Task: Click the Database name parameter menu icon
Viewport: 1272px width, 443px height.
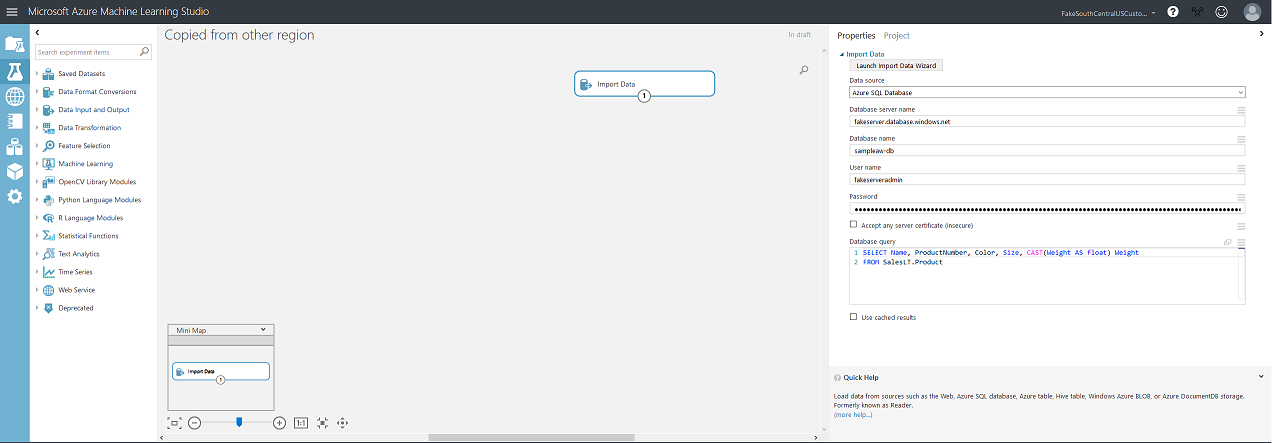Action: tap(1241, 139)
